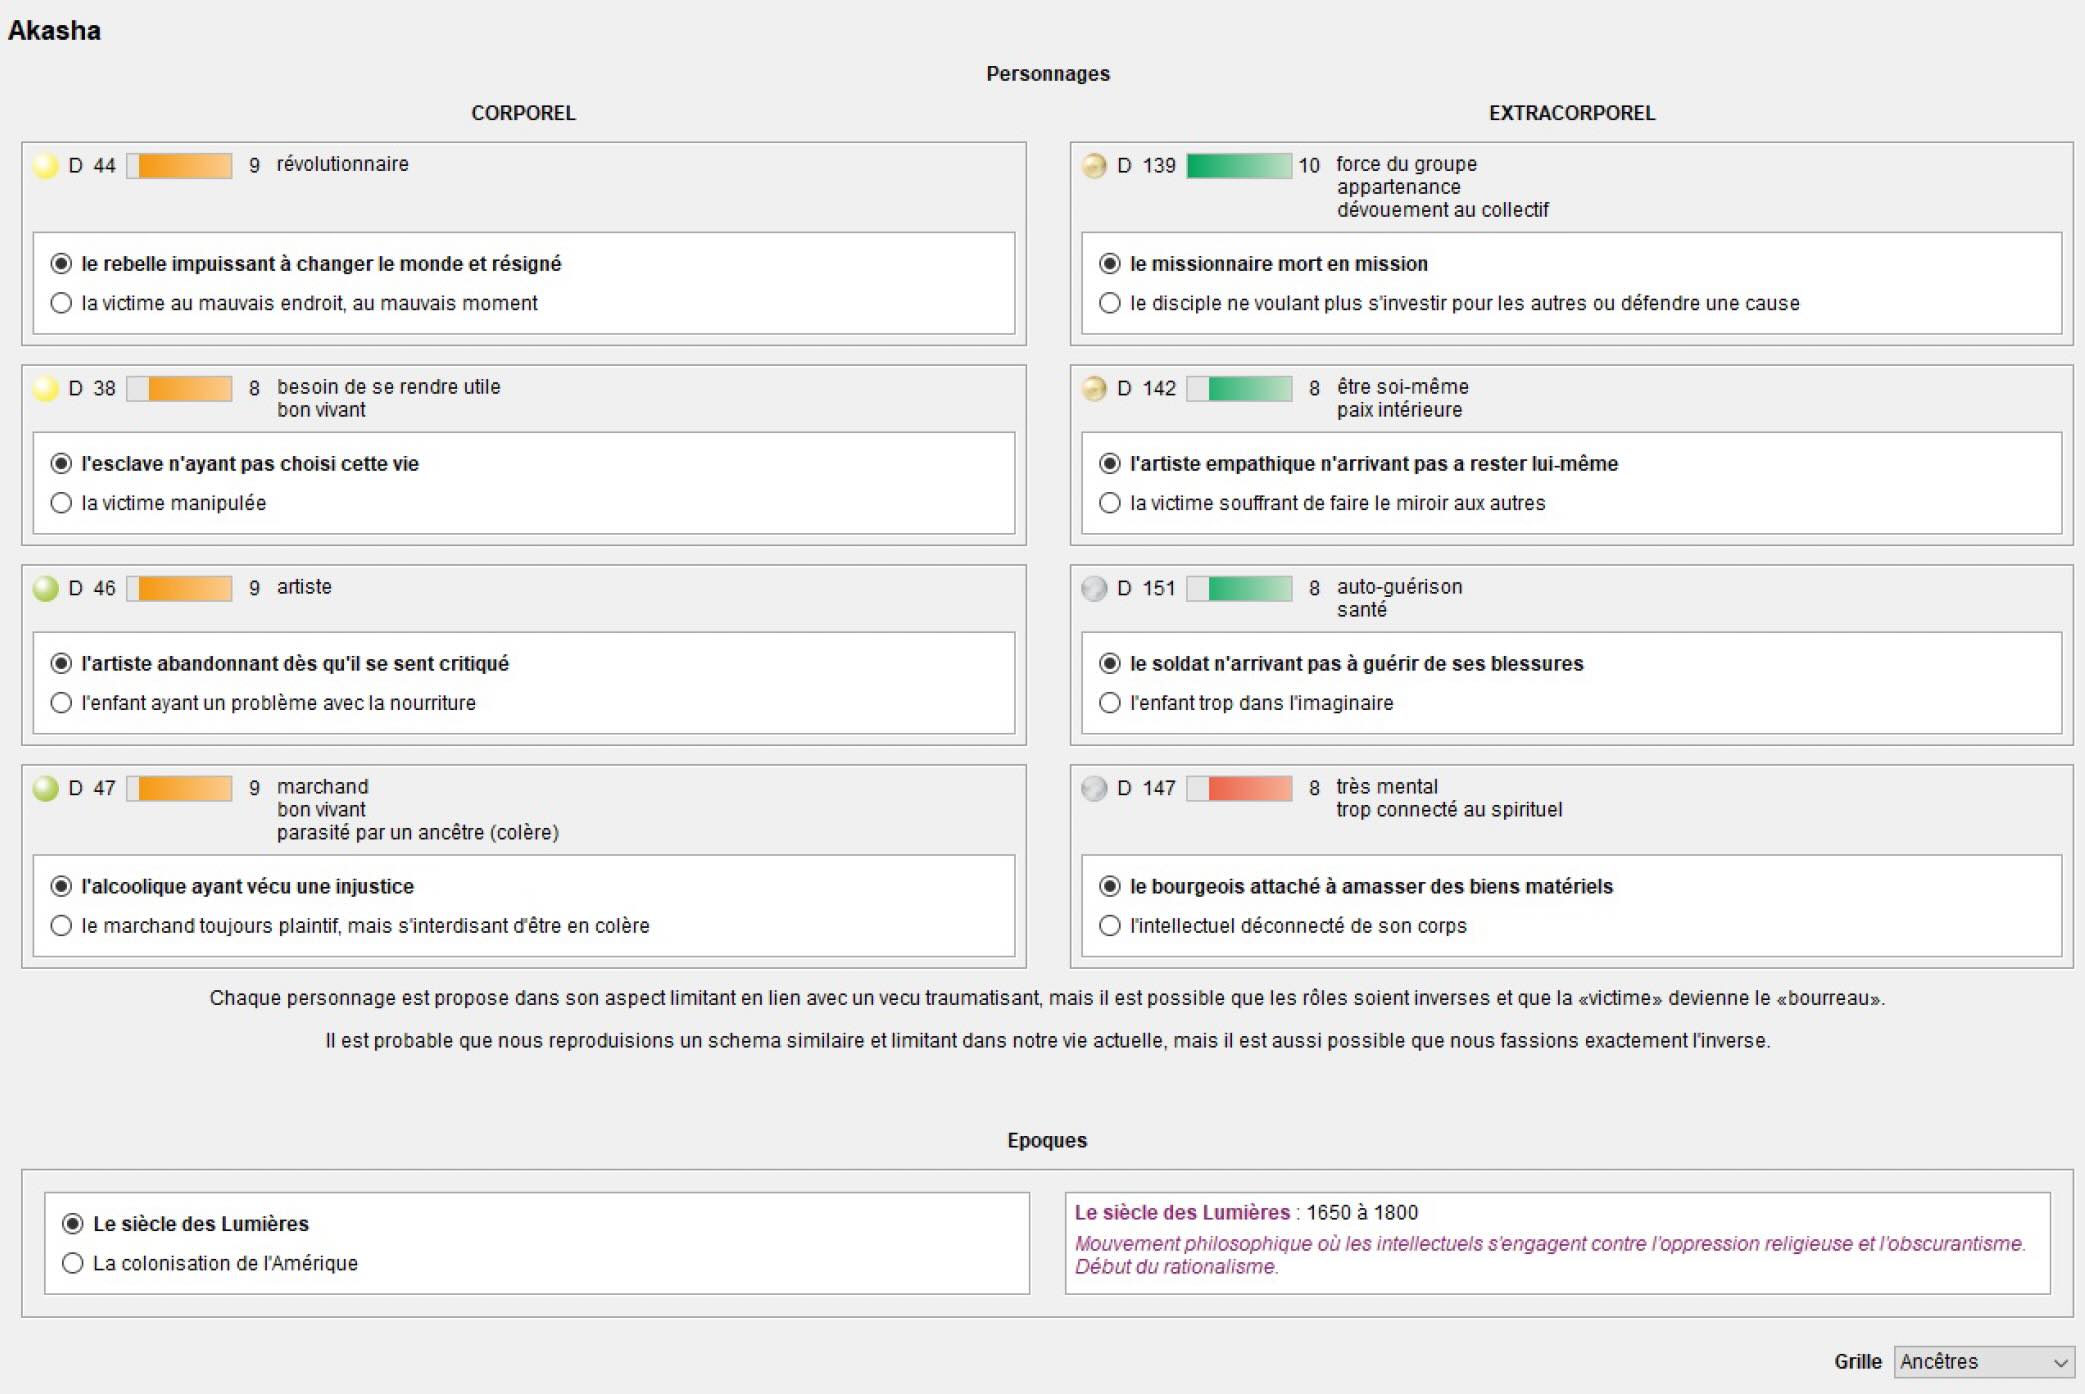Select 'la victime au mauvais endroit' option
This screenshot has height=1394, width=2085.
(x=61, y=303)
